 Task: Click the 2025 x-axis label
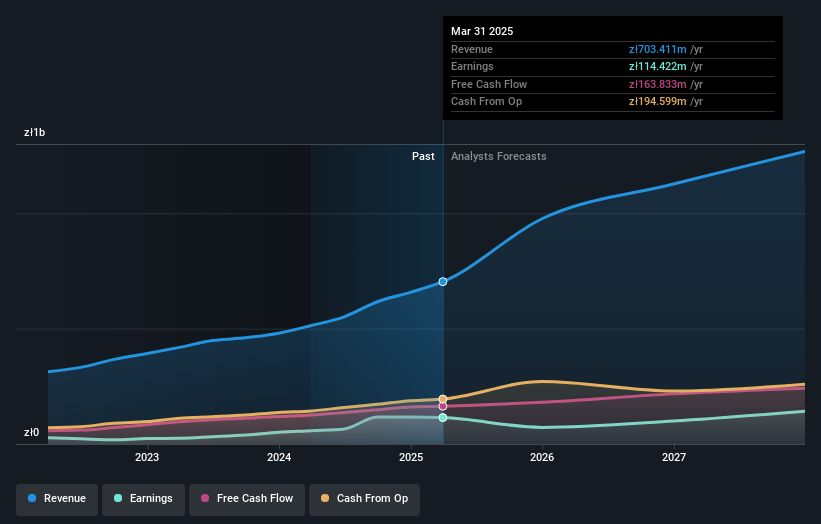coord(411,457)
